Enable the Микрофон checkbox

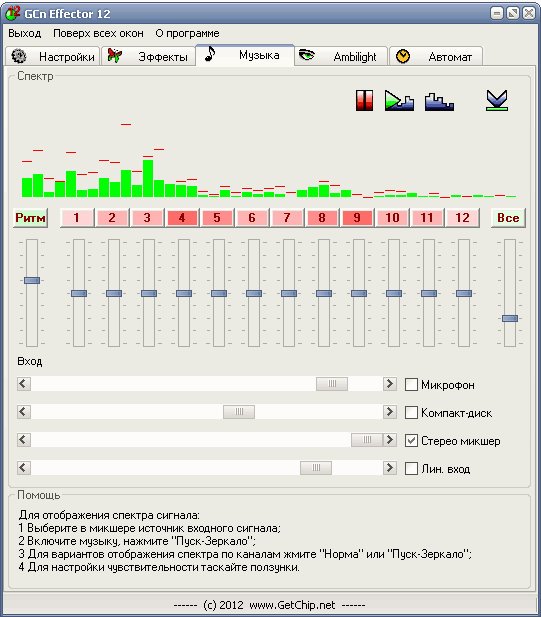(x=411, y=384)
